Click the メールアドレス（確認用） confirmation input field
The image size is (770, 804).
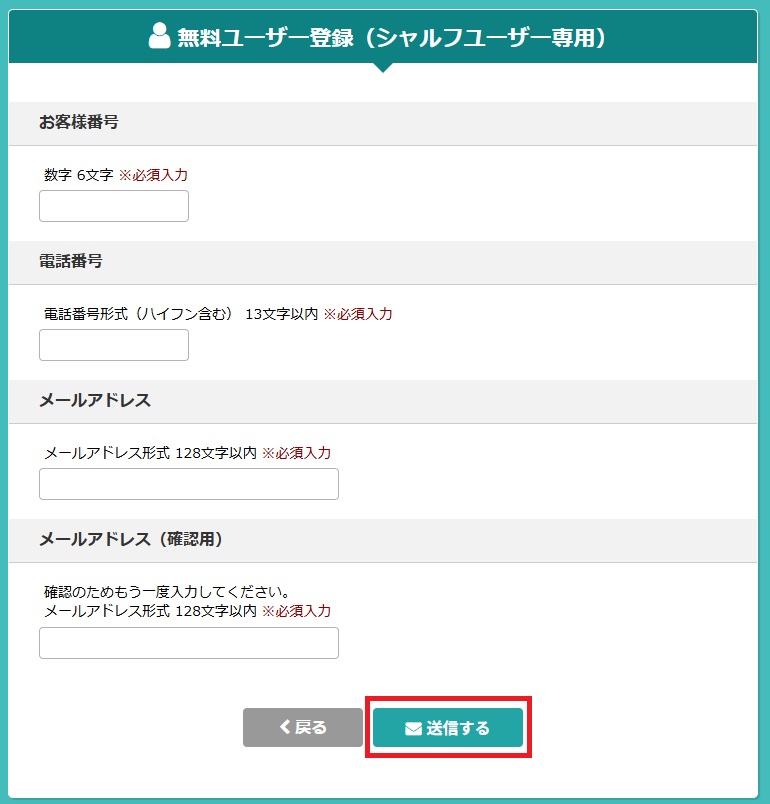point(189,643)
